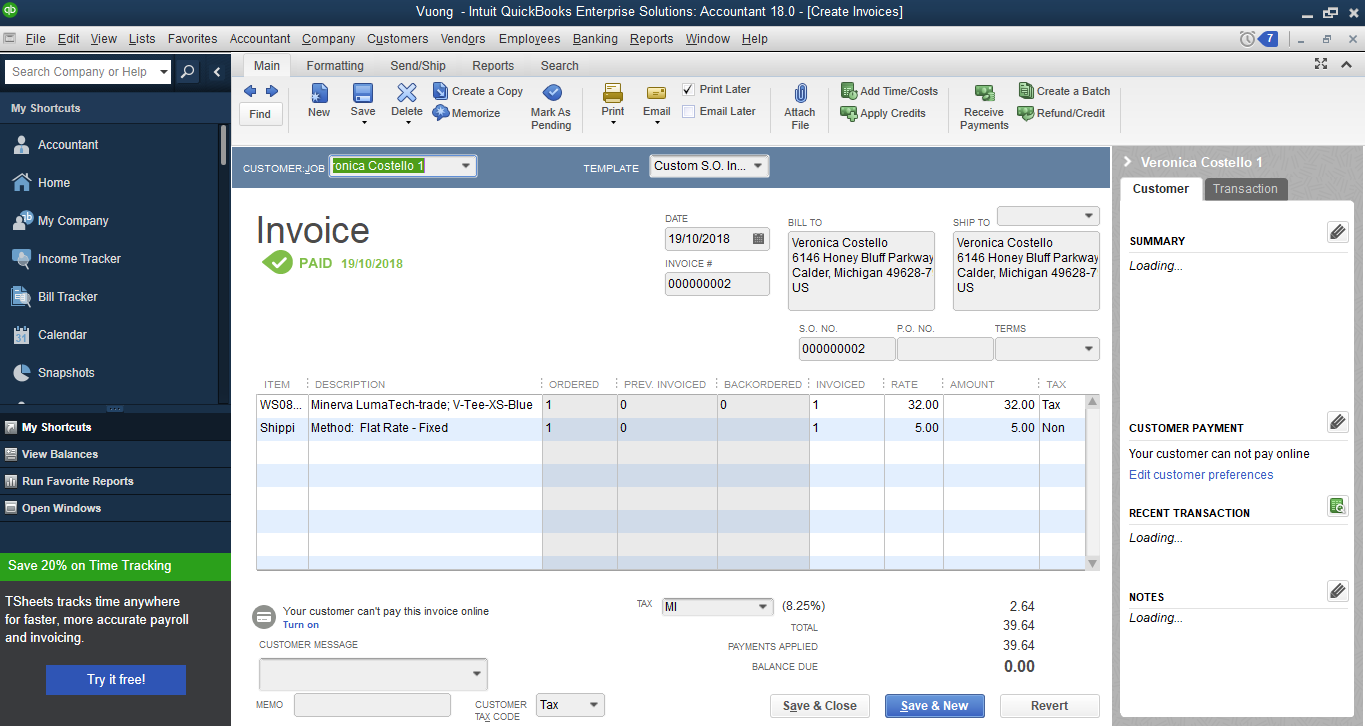Click the Create a Copy icon

click(x=441, y=91)
